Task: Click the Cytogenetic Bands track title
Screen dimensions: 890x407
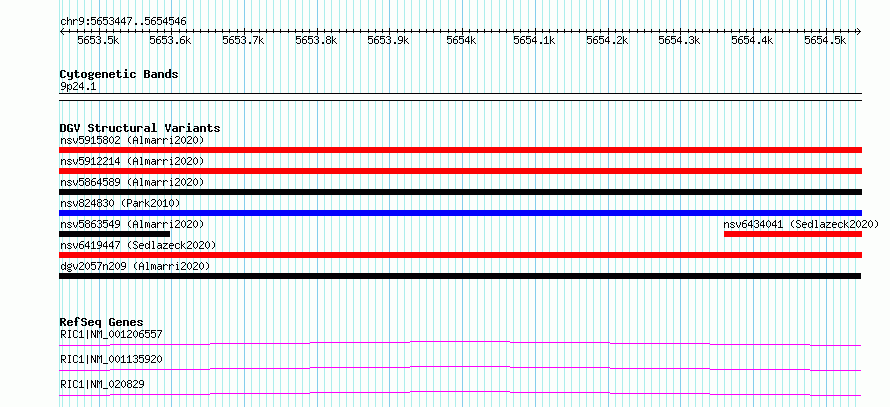Action: [x=119, y=74]
